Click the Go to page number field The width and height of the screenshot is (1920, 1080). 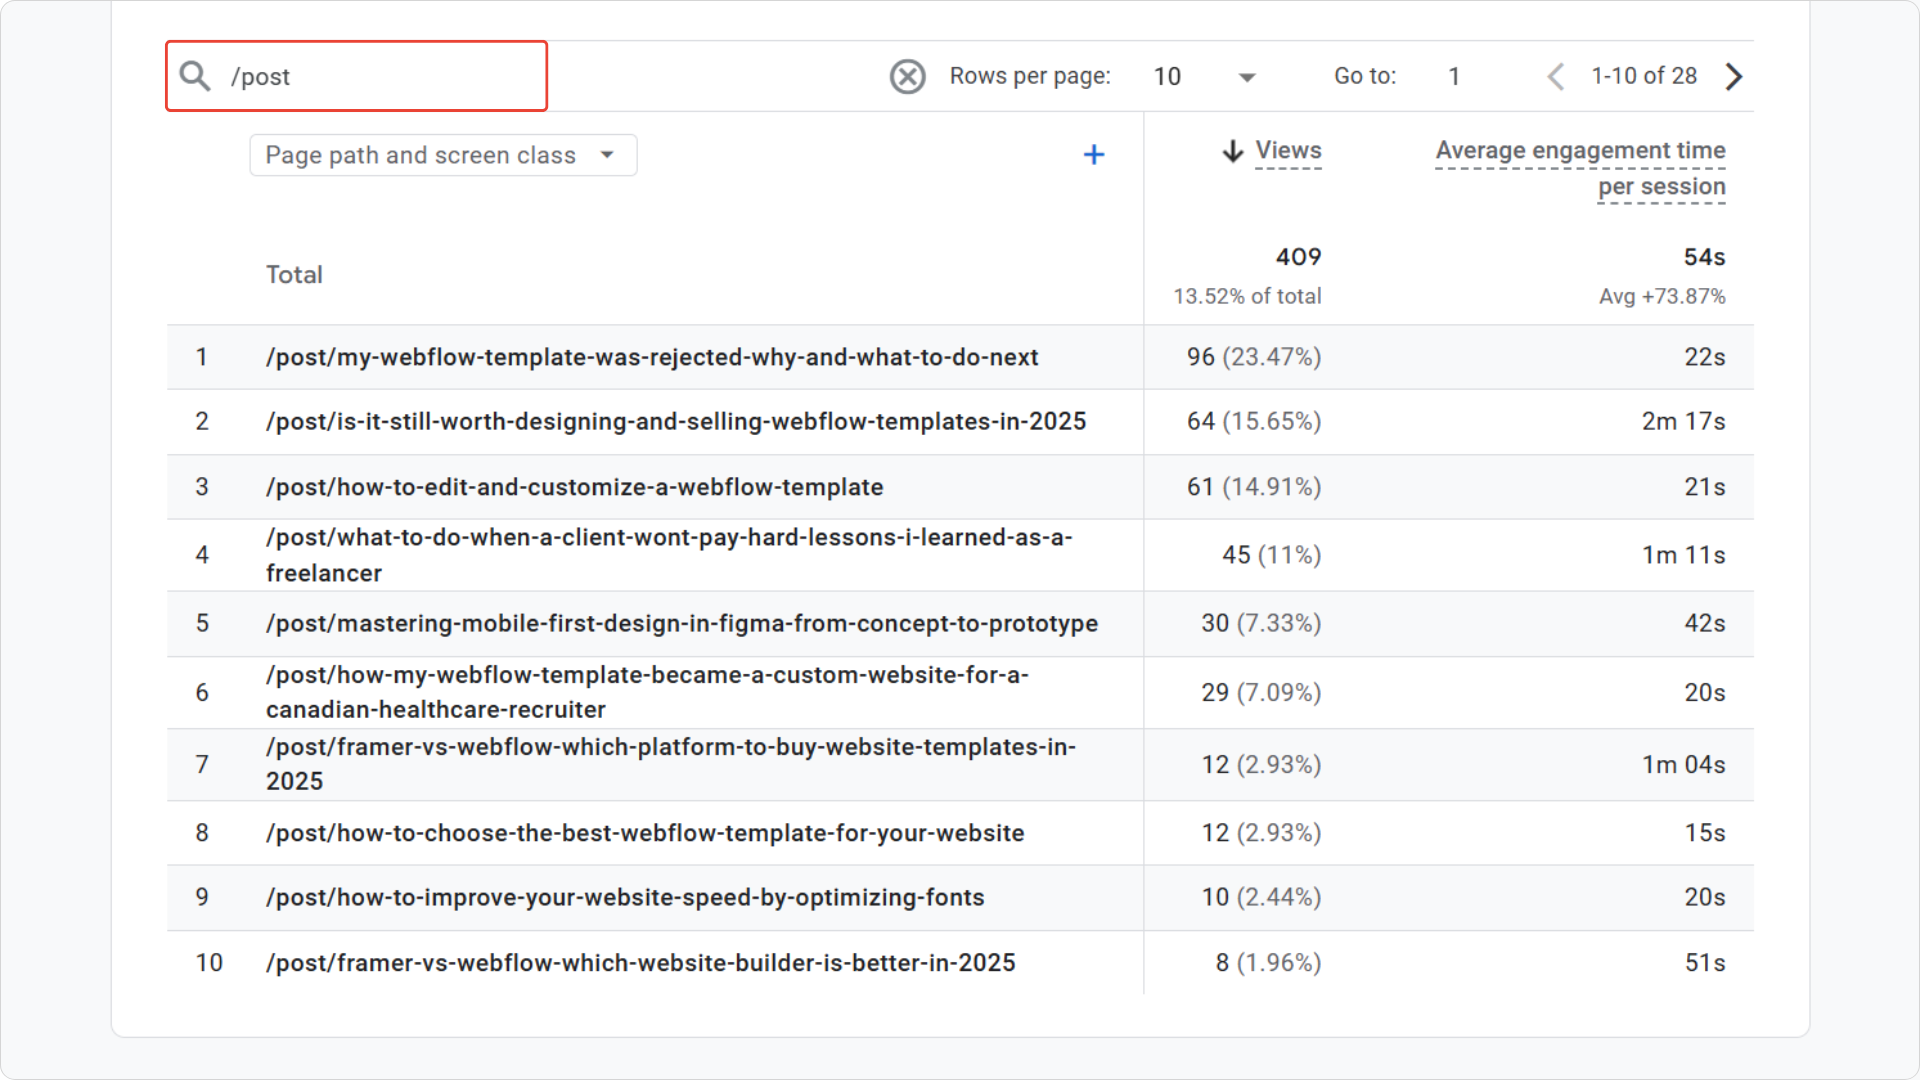tap(1454, 76)
